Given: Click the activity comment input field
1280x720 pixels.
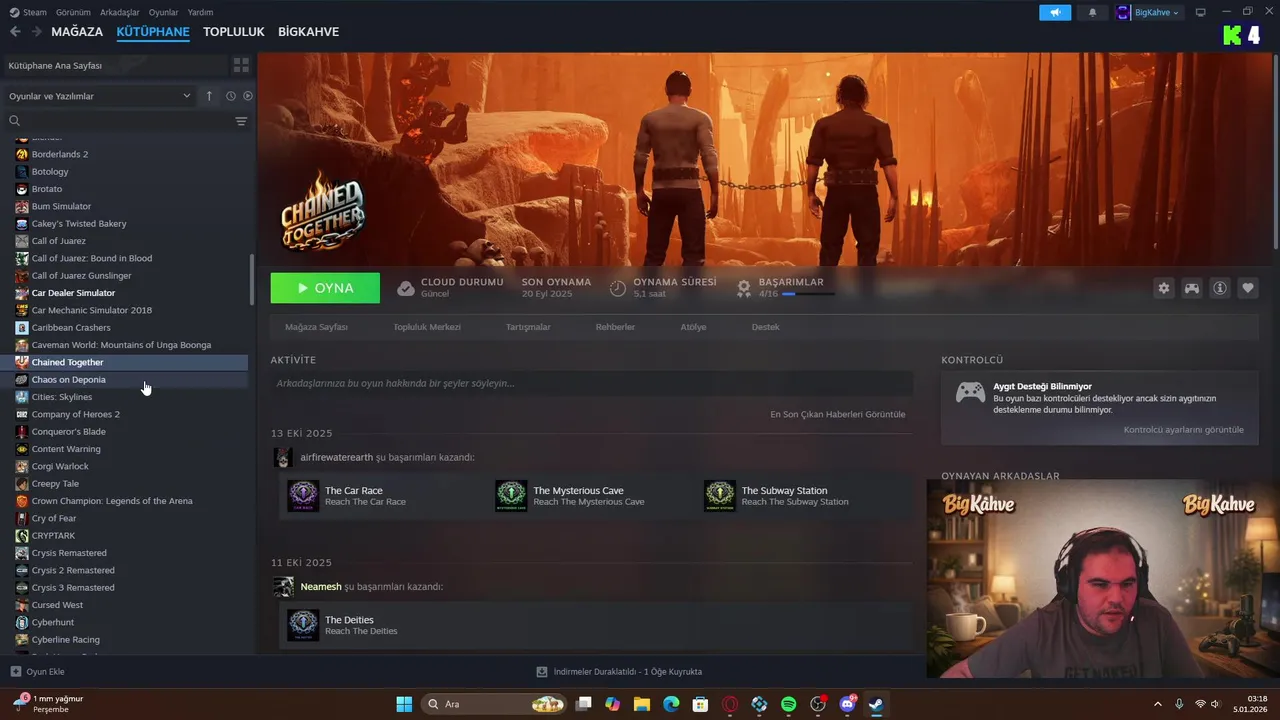Looking at the screenshot, I should pos(591,383).
